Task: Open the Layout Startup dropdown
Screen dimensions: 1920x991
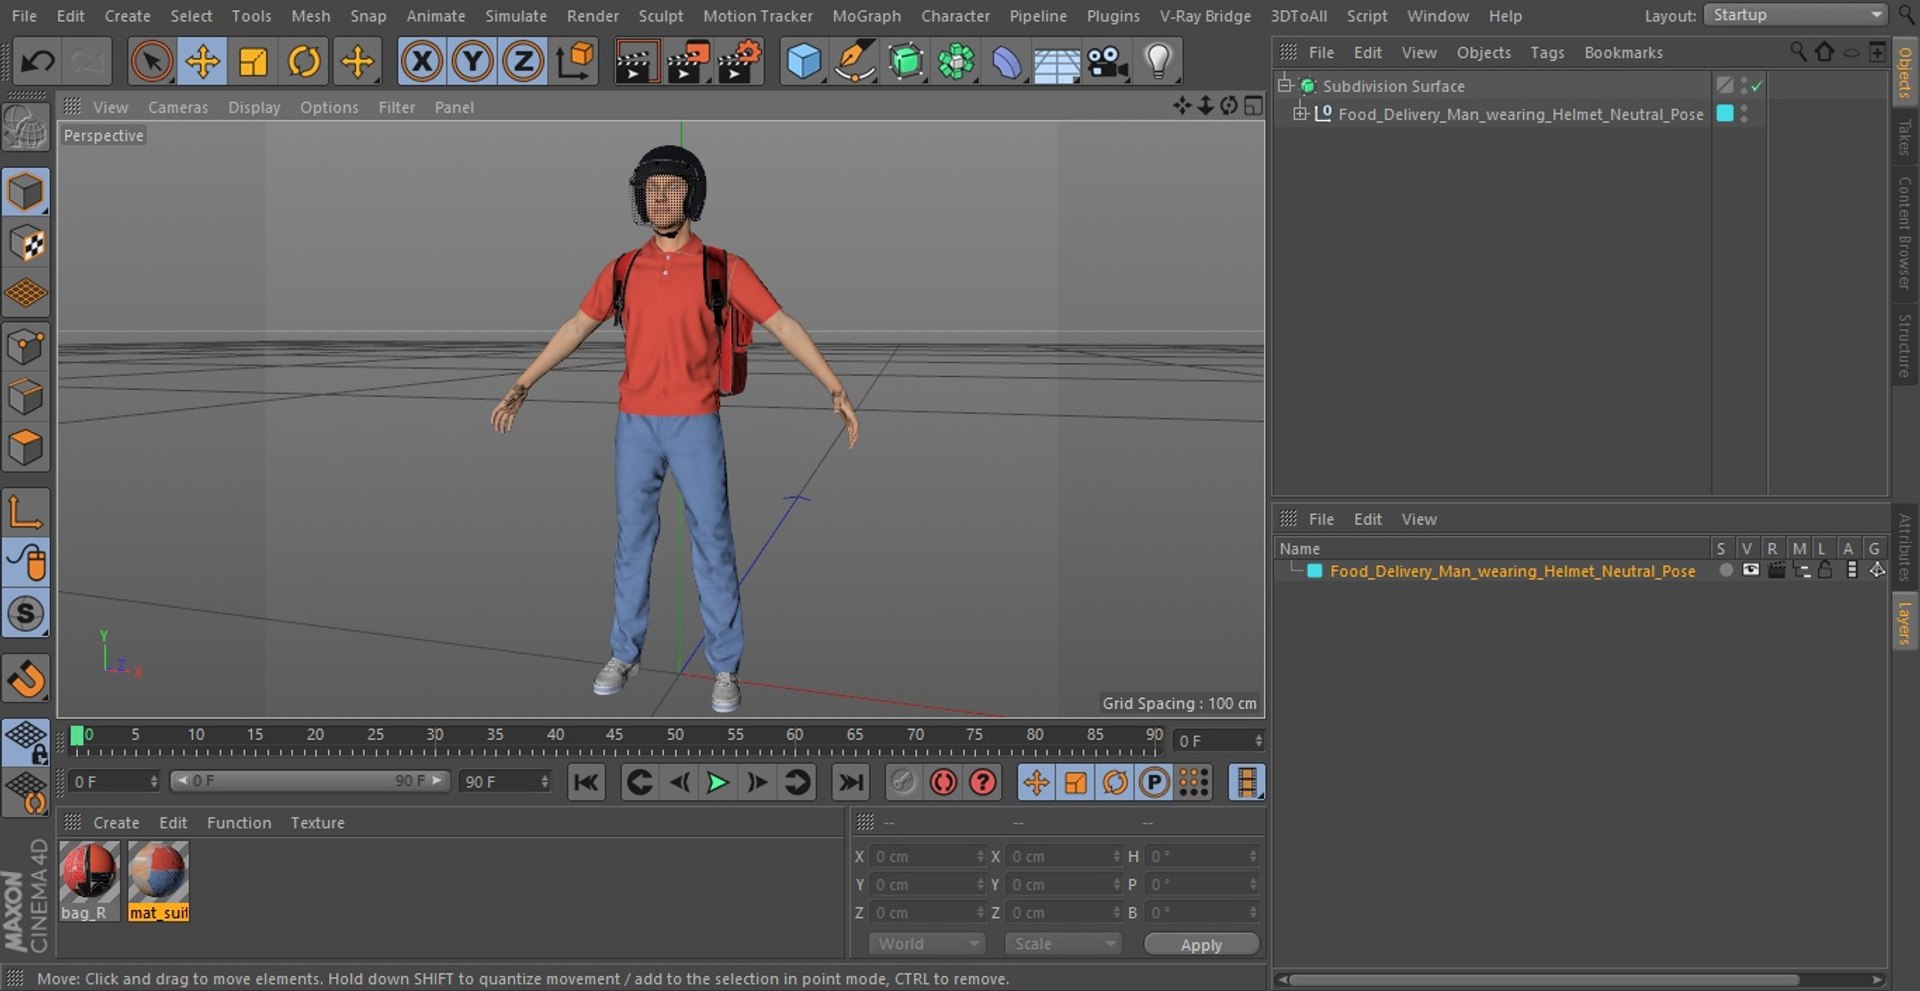Action: point(1795,15)
